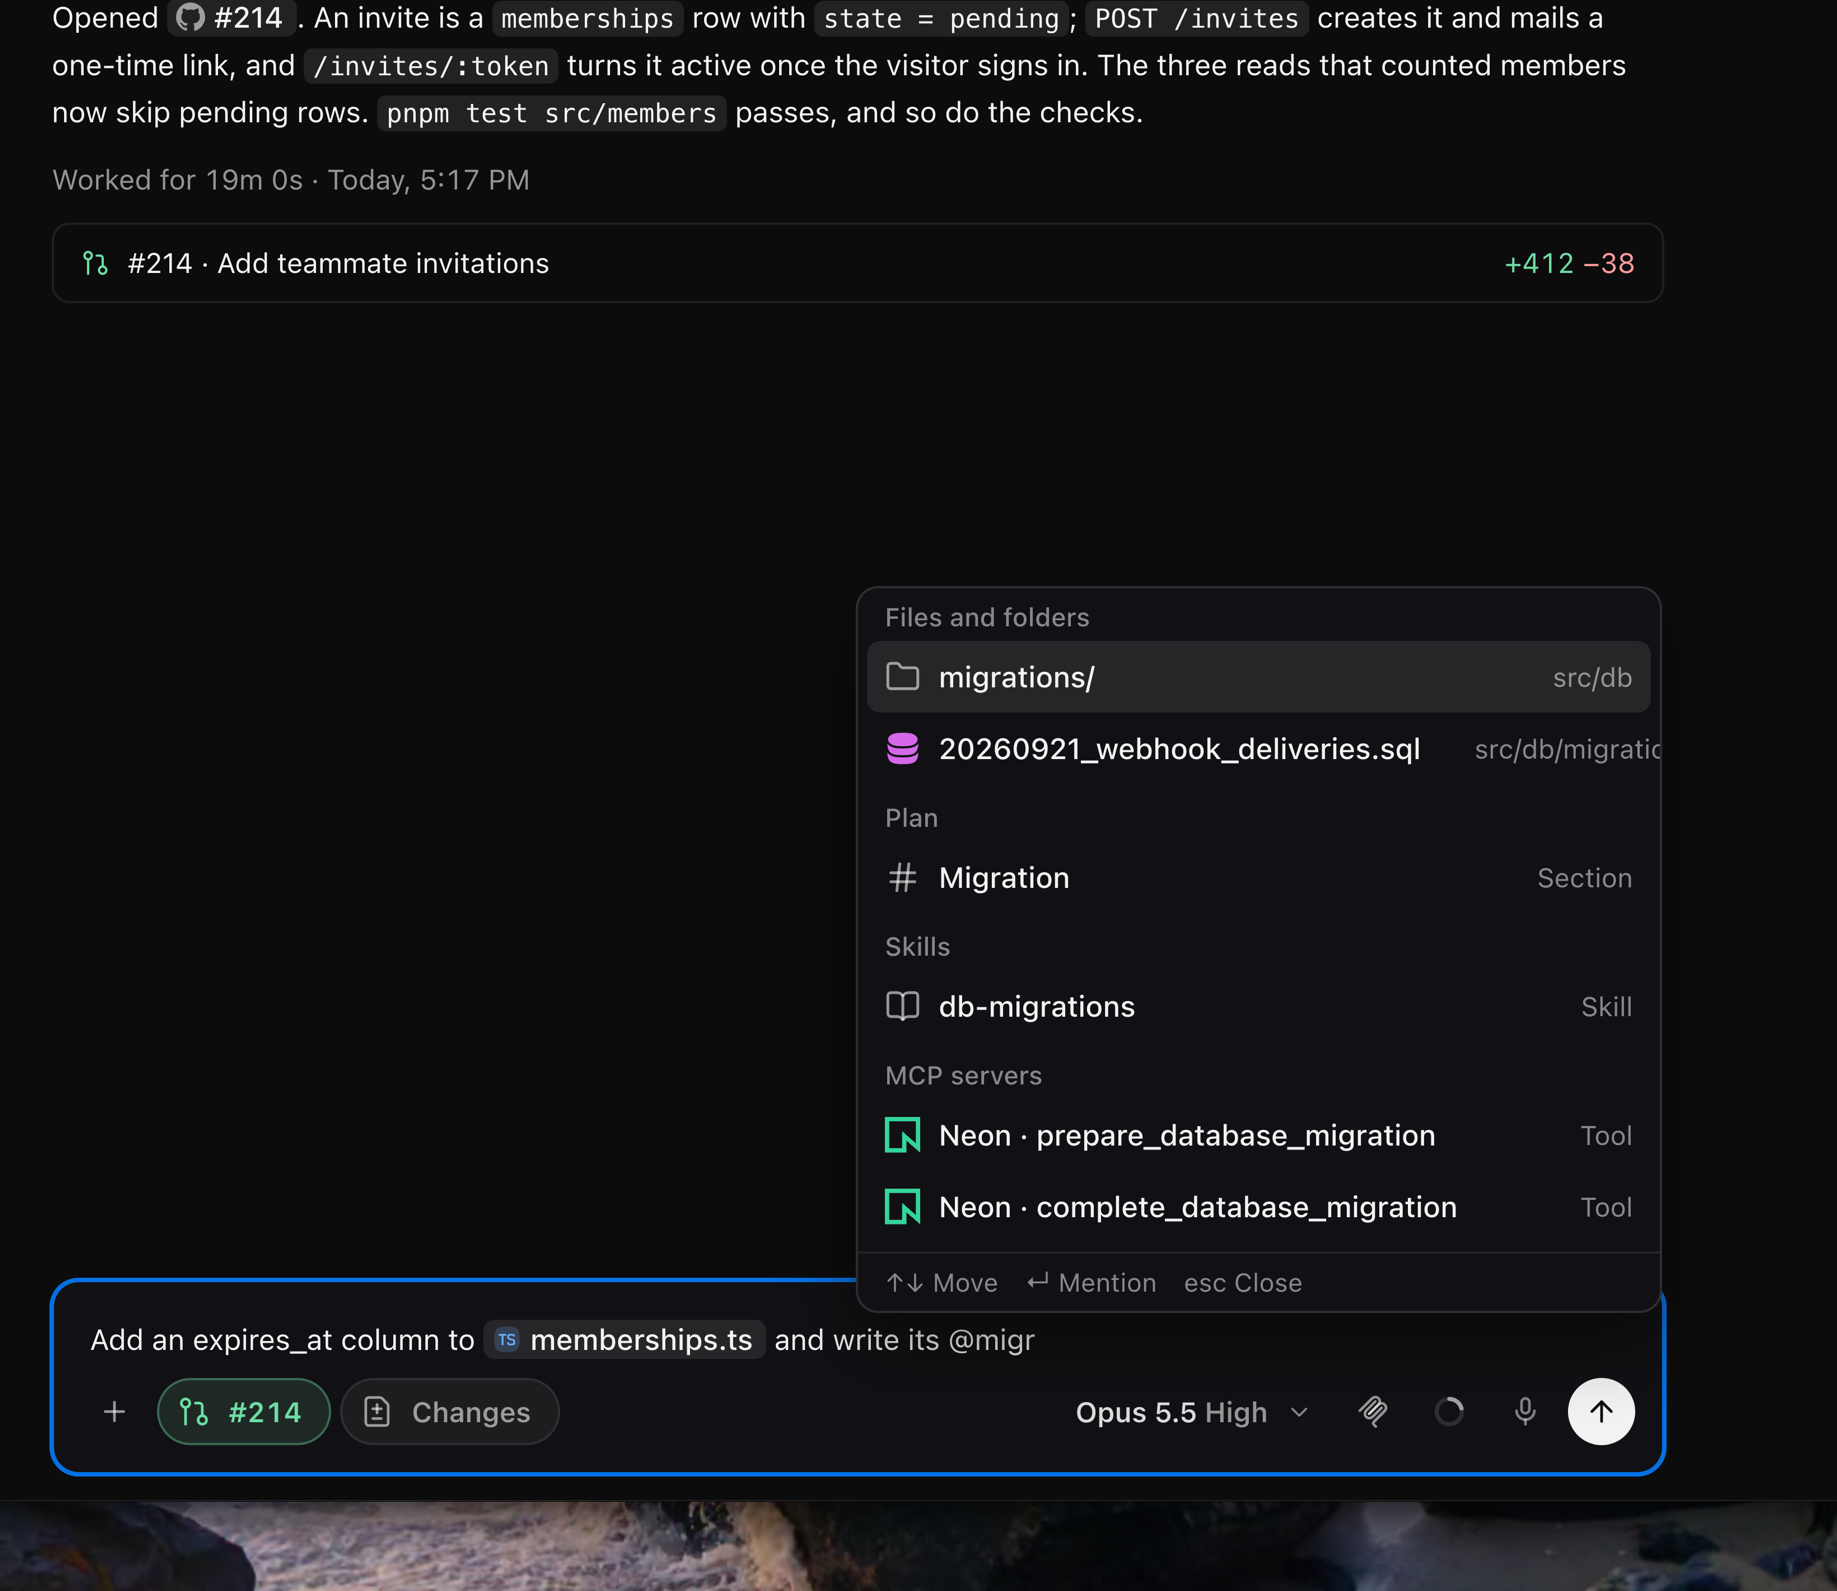Toggle the #214 pull request chip
Screen dimensions: 1837x1591
click(x=243, y=1411)
